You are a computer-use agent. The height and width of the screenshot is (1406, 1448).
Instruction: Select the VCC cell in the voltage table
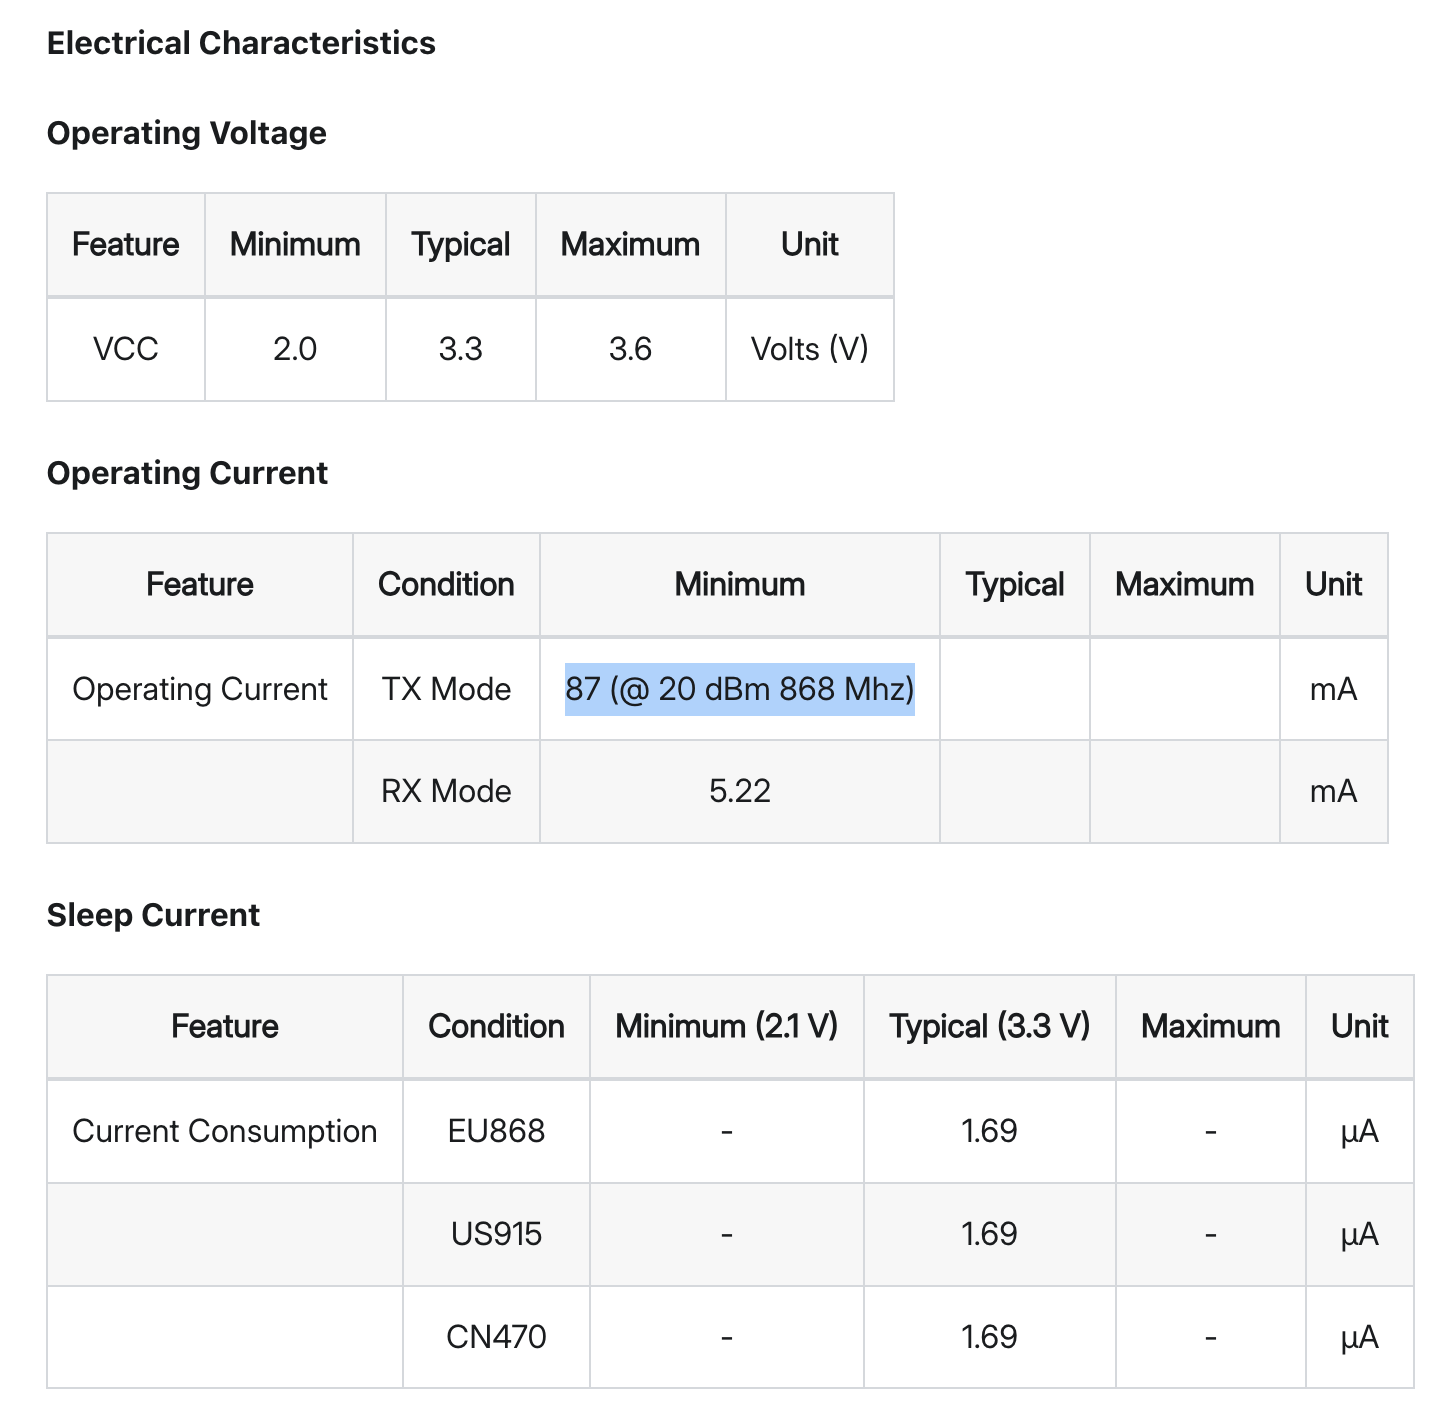(125, 349)
